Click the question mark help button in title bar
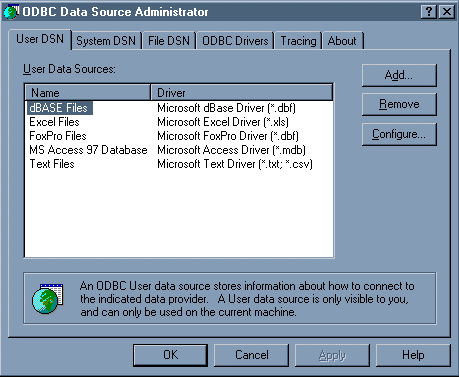Viewport: 459px width, 377px height. tap(429, 12)
